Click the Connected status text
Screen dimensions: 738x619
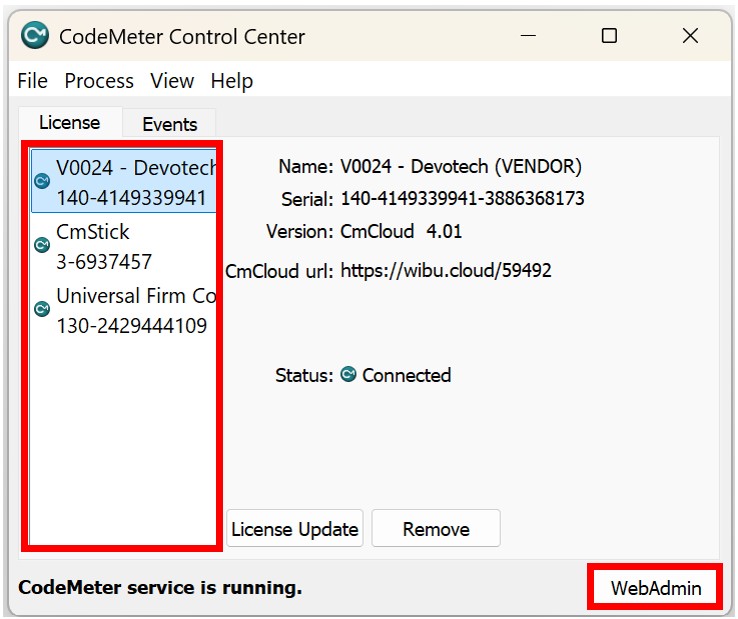pos(407,375)
